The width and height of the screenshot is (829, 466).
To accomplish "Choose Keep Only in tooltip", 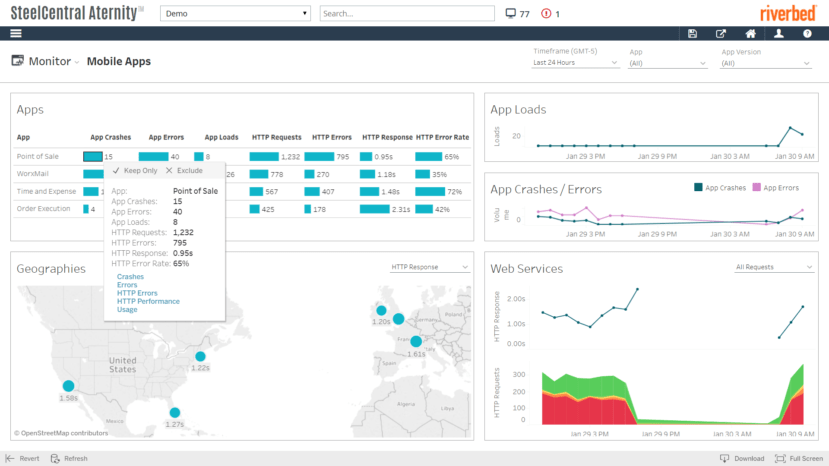I will pyautogui.click(x=135, y=170).
